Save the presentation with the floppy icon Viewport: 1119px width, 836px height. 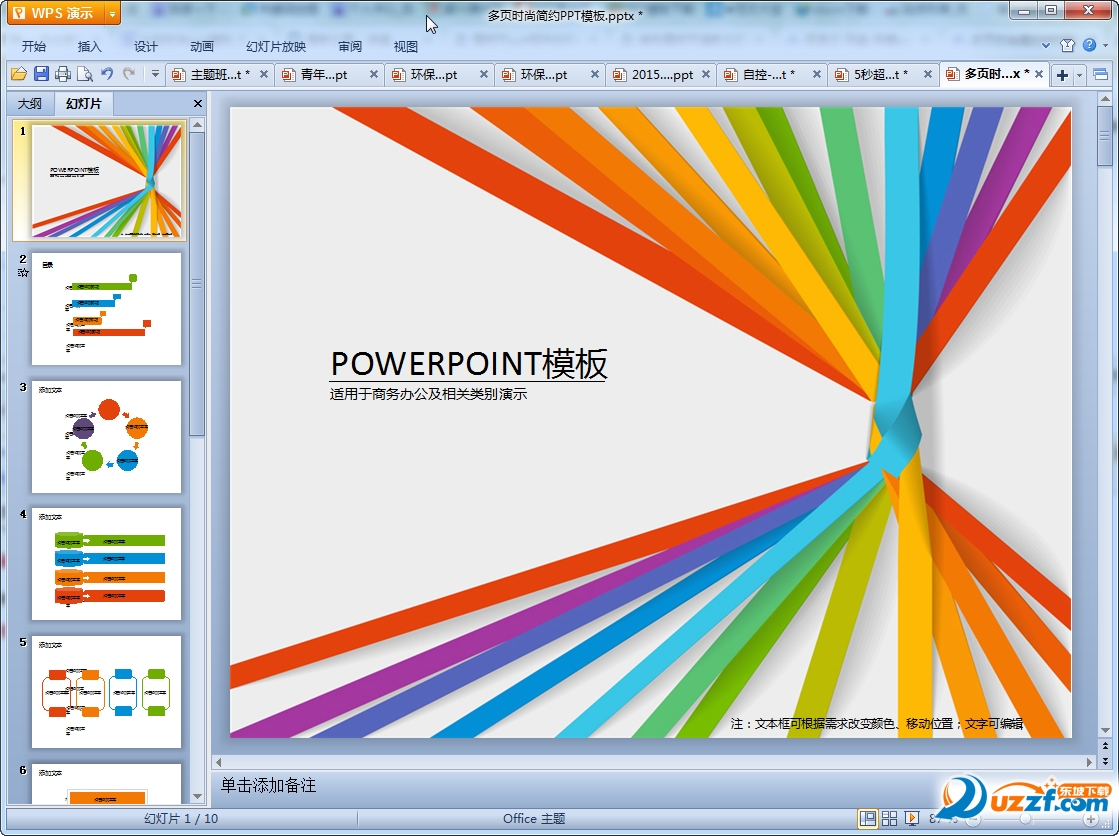[41, 74]
